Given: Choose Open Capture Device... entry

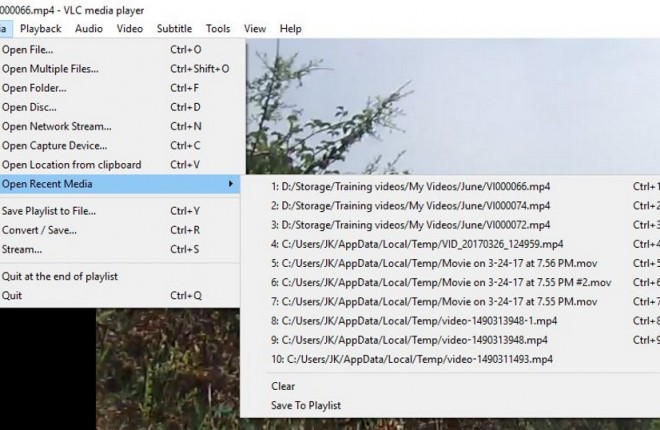Looking at the screenshot, I should pyautogui.click(x=120, y=146).
